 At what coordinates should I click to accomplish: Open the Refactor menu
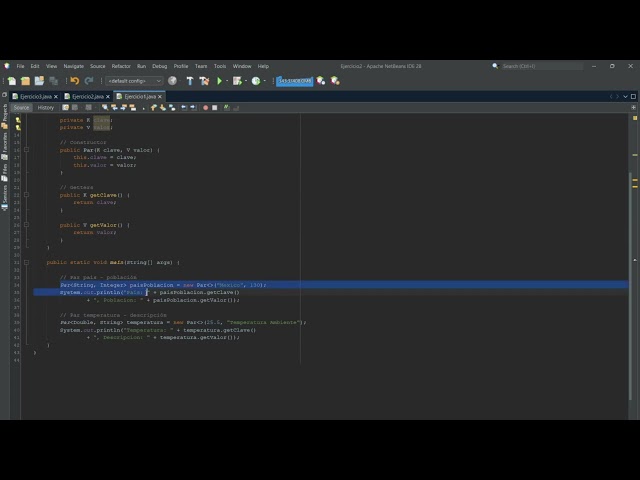[121, 66]
